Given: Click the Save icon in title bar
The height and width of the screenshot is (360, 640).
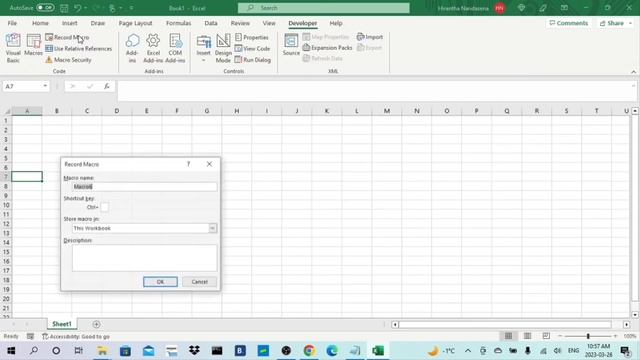Looking at the screenshot, I should point(64,8).
